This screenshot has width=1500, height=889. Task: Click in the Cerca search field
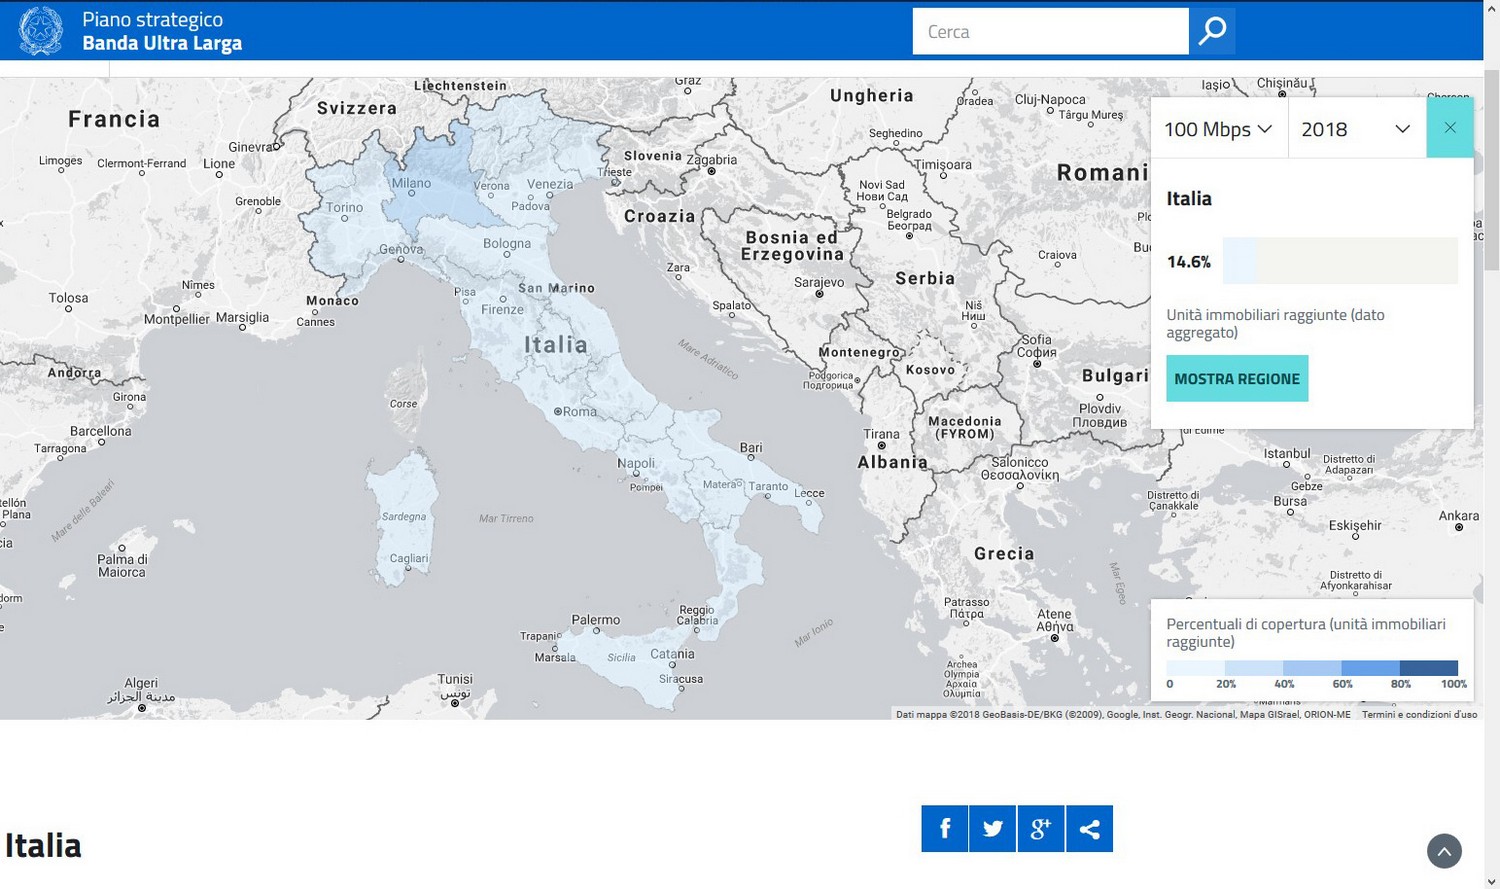(x=1050, y=32)
